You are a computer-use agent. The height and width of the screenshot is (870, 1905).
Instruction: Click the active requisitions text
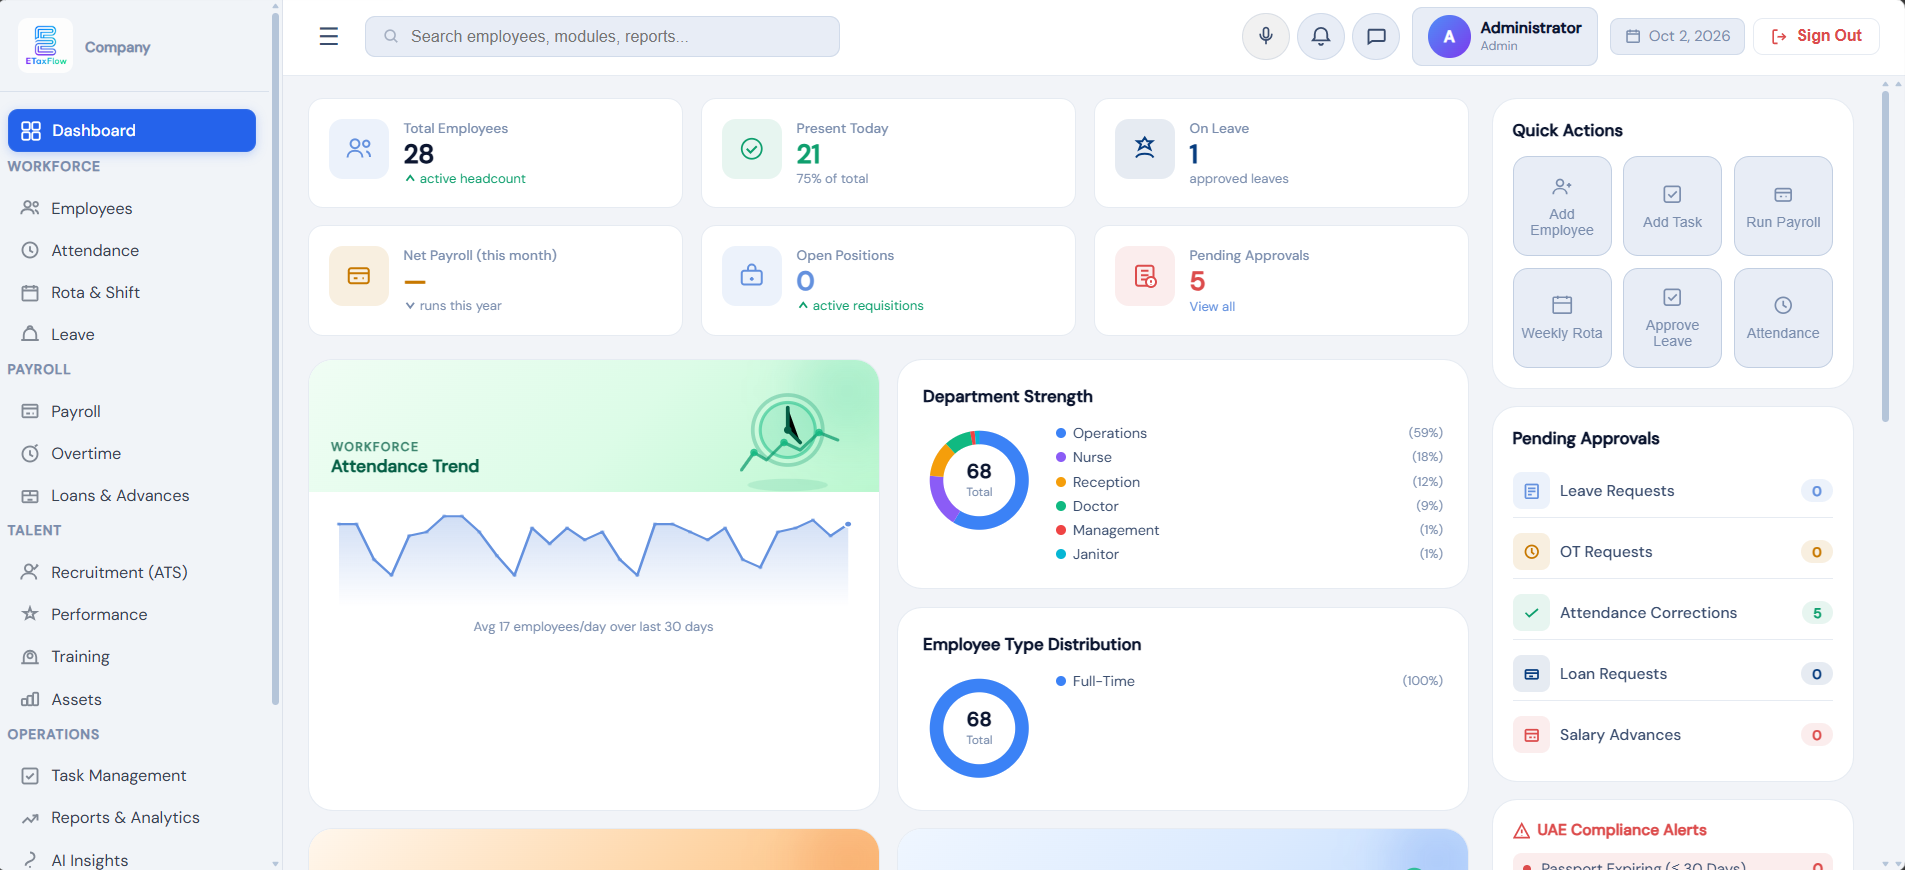click(868, 306)
